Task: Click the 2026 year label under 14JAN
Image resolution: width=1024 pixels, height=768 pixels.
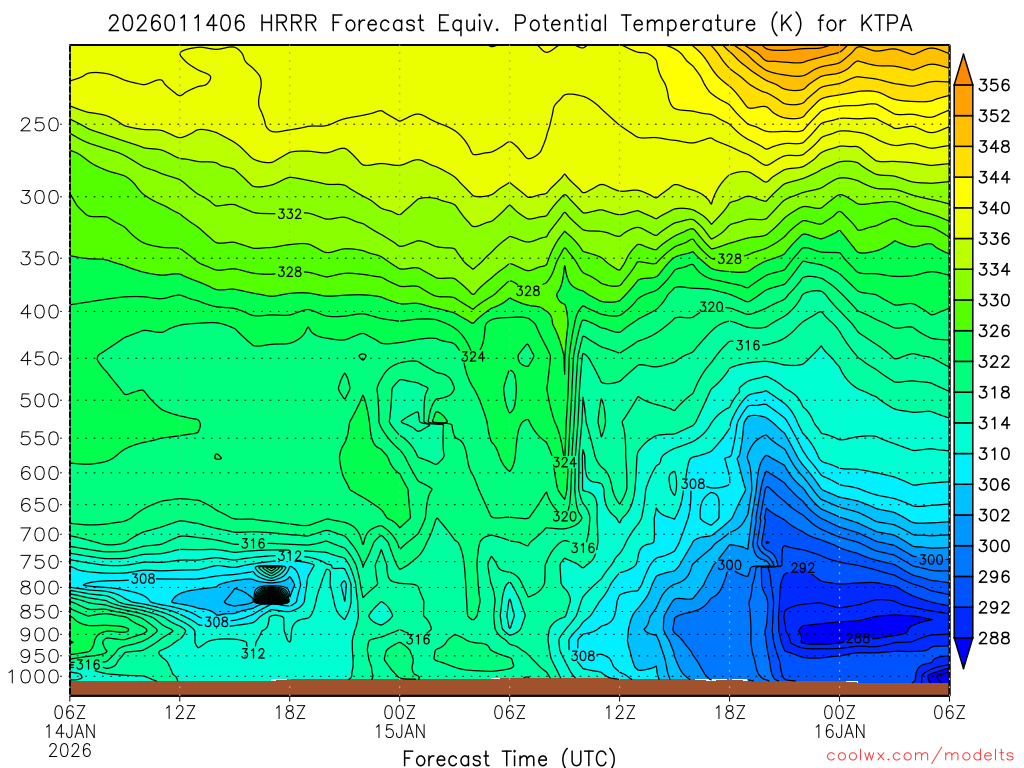Action: [x=70, y=751]
